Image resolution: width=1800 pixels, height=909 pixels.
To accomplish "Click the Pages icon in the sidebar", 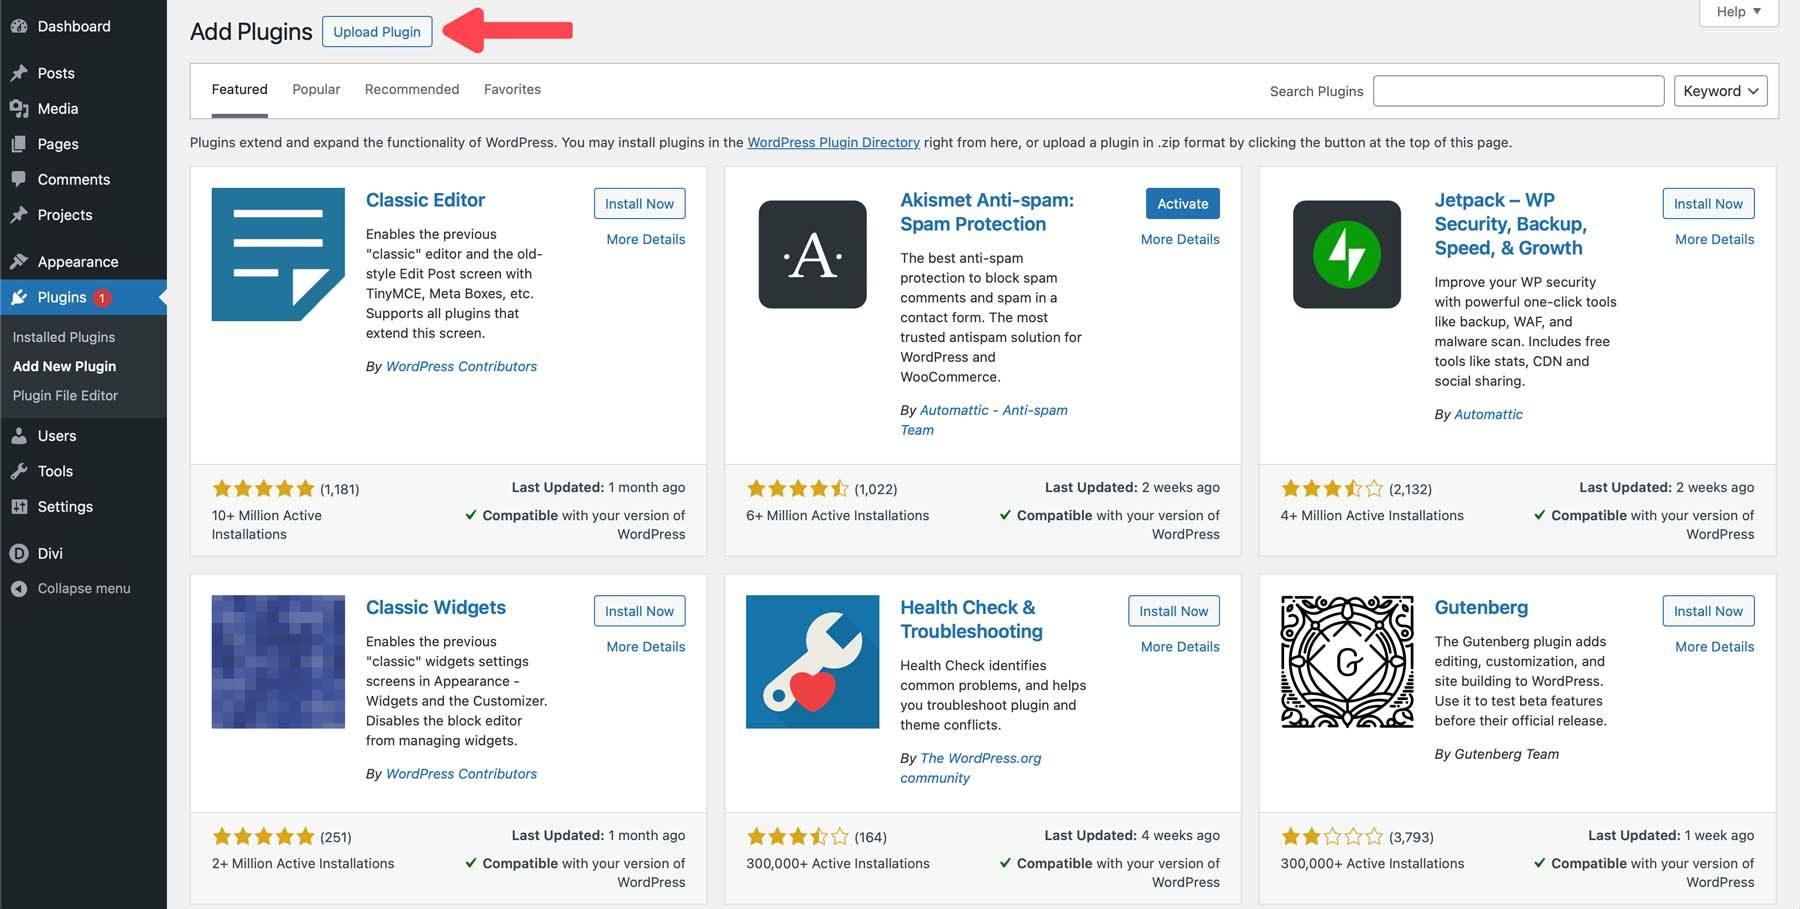I will tap(18, 143).
